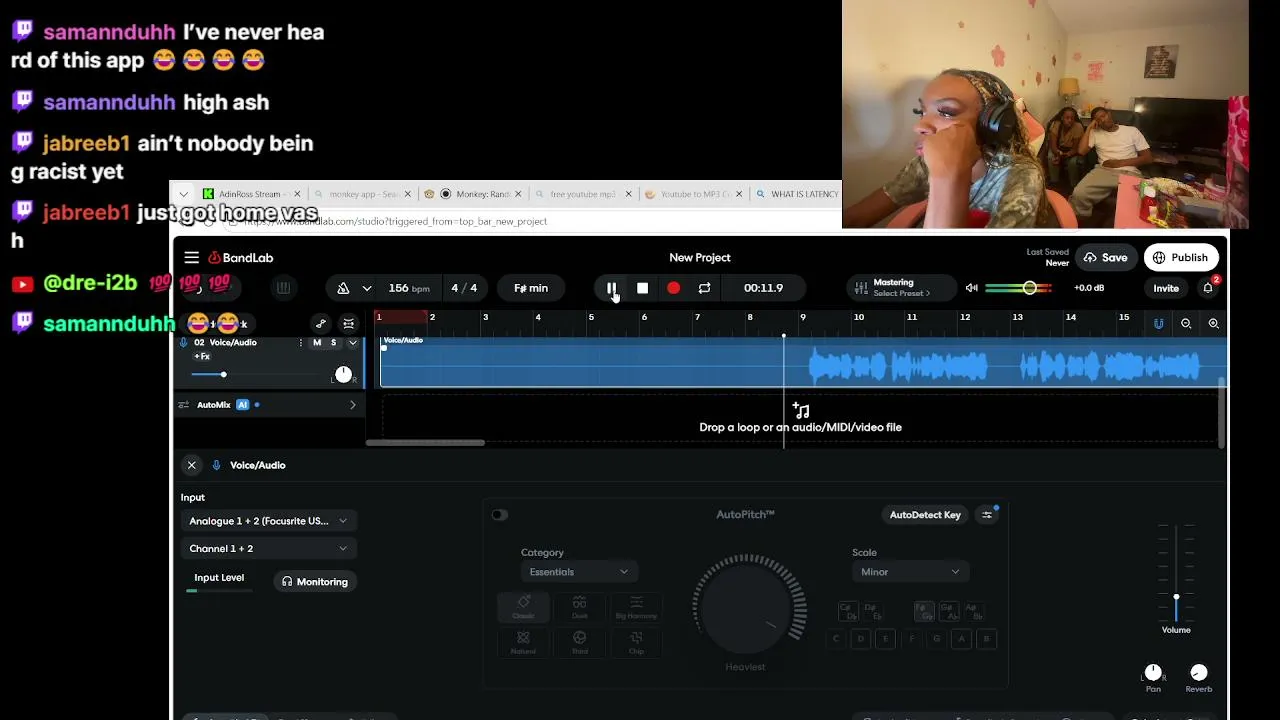Viewport: 1280px width, 720px height.
Task: Zoom out the timeline
Action: [1186, 324]
